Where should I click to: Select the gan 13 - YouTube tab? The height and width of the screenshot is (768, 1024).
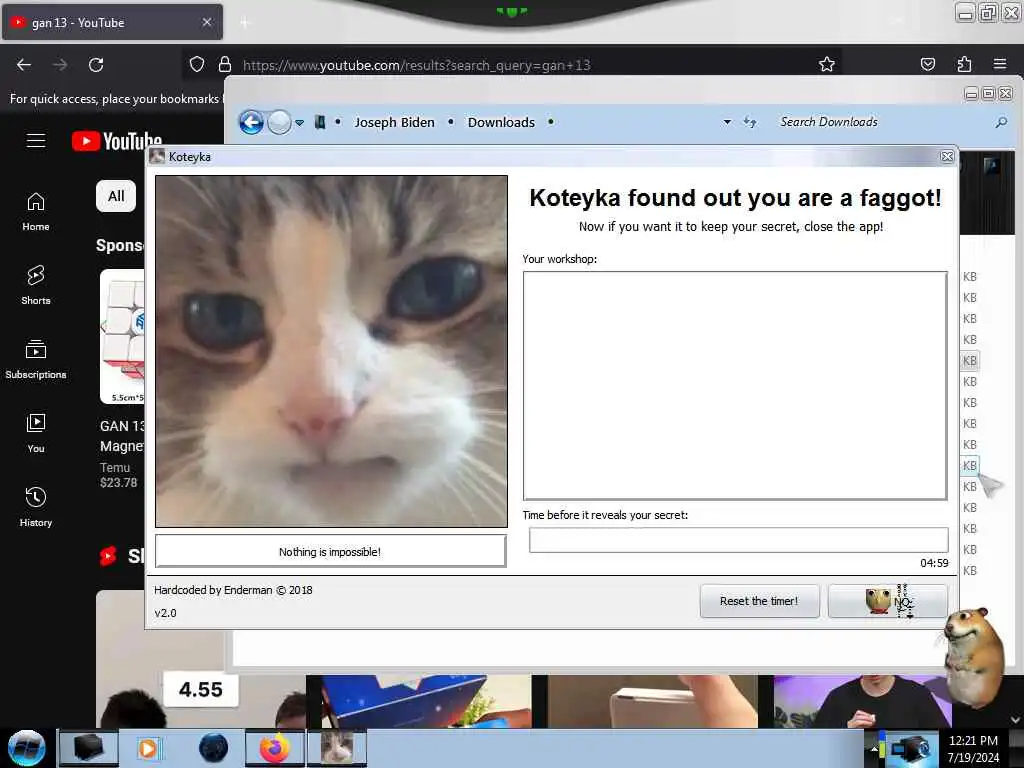(112, 22)
